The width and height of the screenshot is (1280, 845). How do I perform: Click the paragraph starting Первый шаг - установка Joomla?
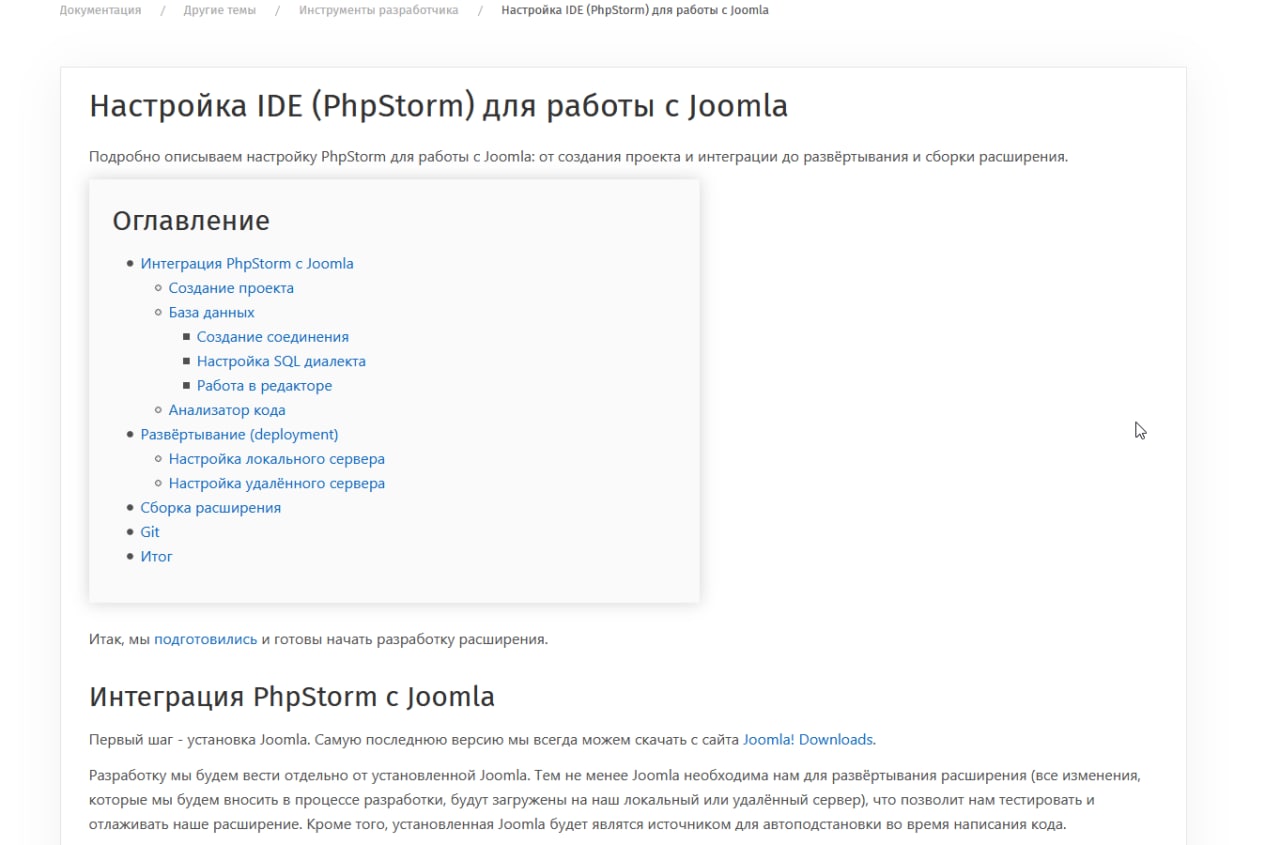[483, 740]
